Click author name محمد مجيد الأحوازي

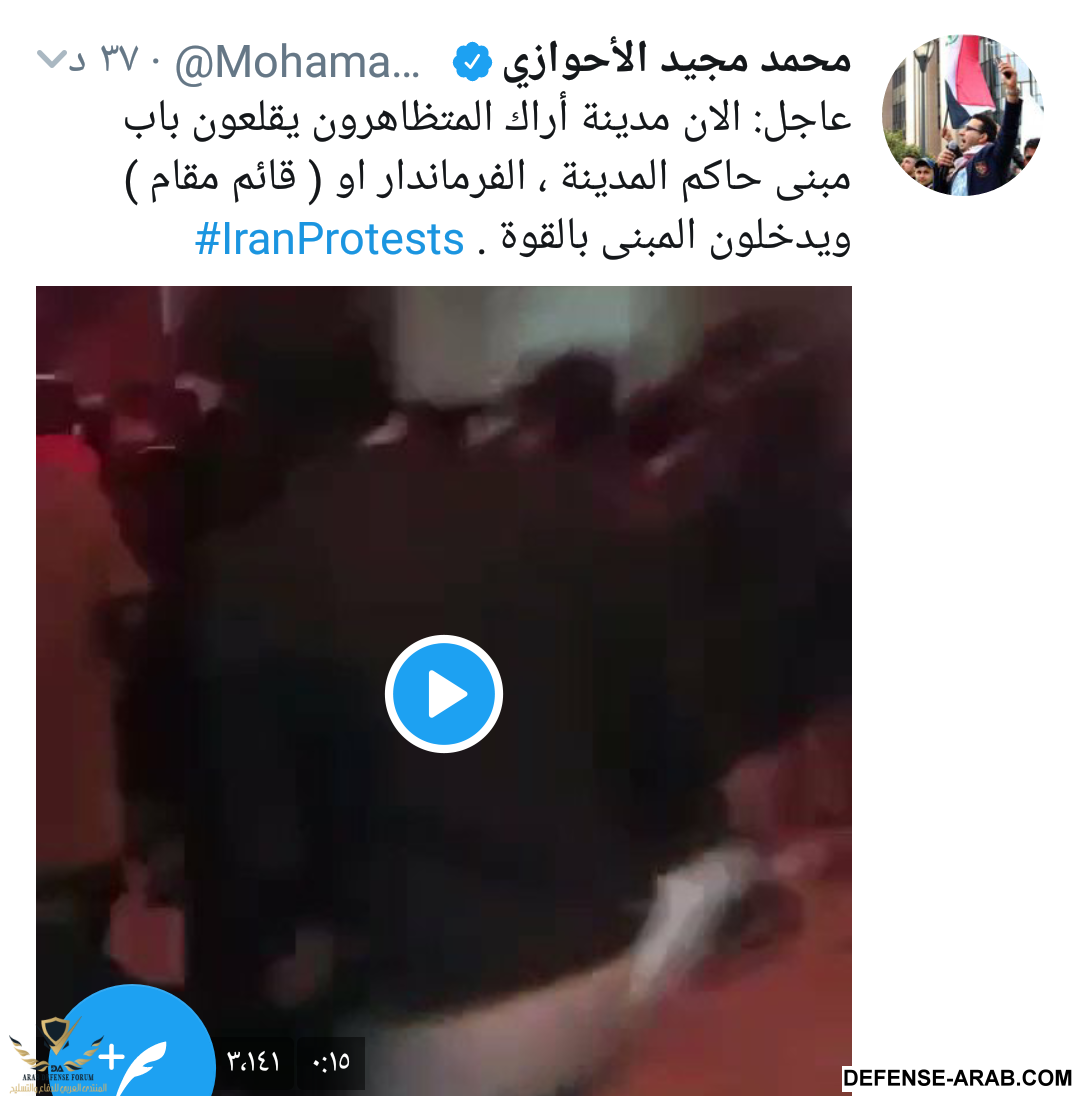tap(677, 59)
